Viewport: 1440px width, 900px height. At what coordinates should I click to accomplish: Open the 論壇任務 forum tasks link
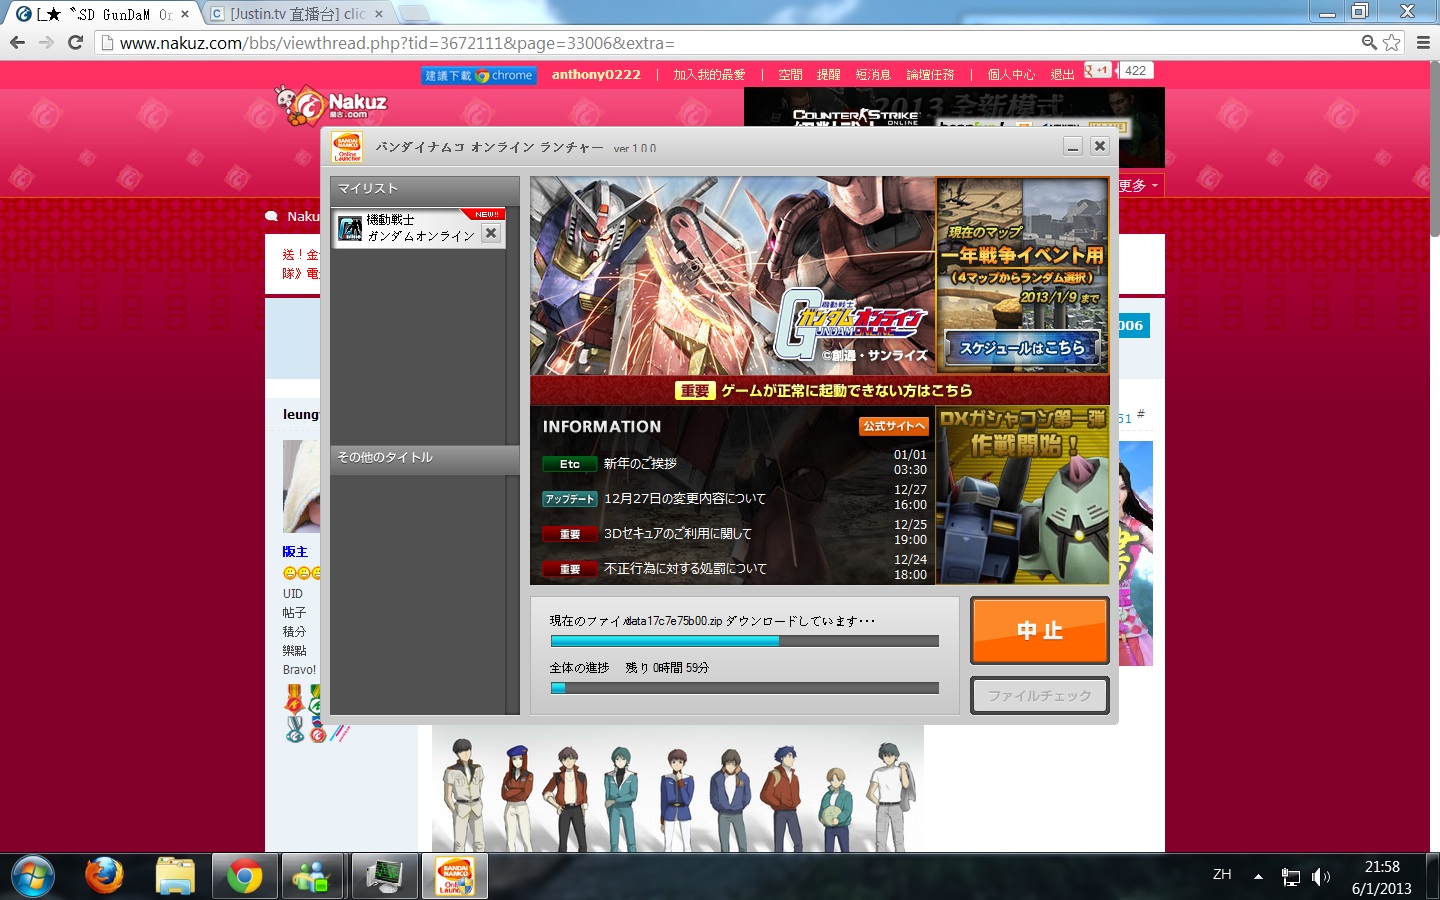(x=930, y=75)
